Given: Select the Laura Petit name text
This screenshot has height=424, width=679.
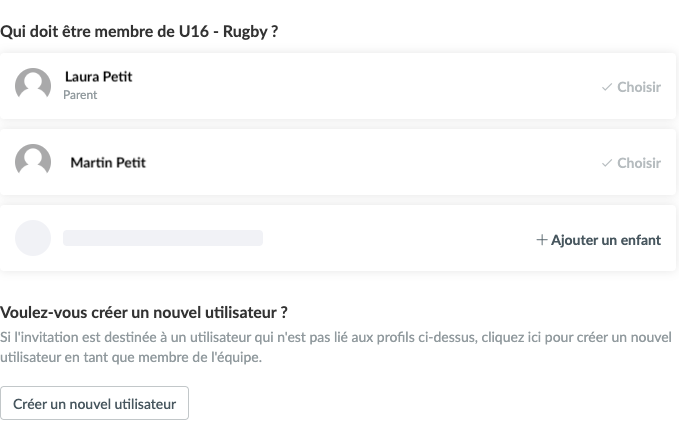Looking at the screenshot, I should click(98, 77).
